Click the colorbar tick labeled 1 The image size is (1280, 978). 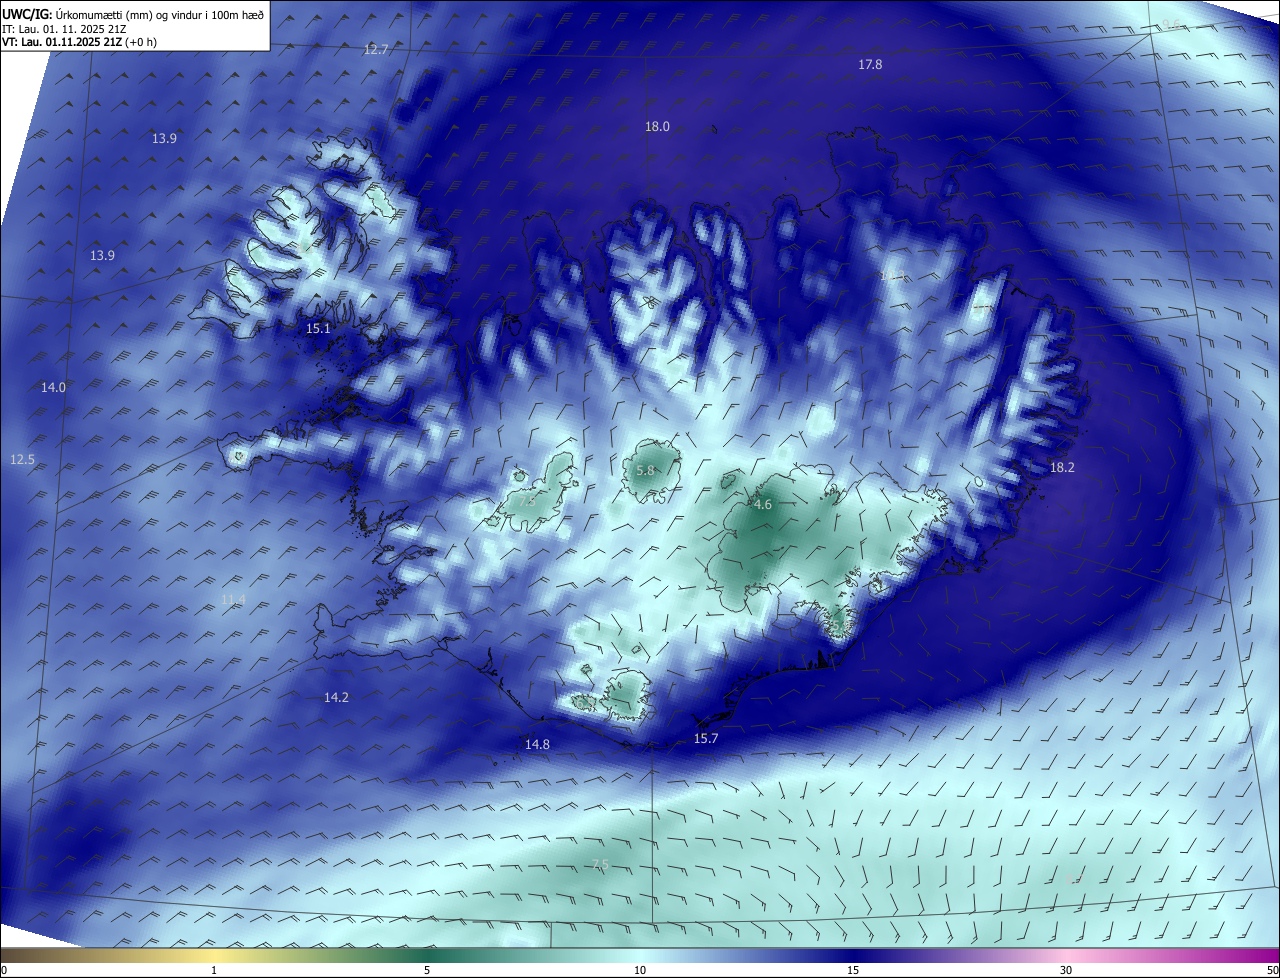(214, 970)
